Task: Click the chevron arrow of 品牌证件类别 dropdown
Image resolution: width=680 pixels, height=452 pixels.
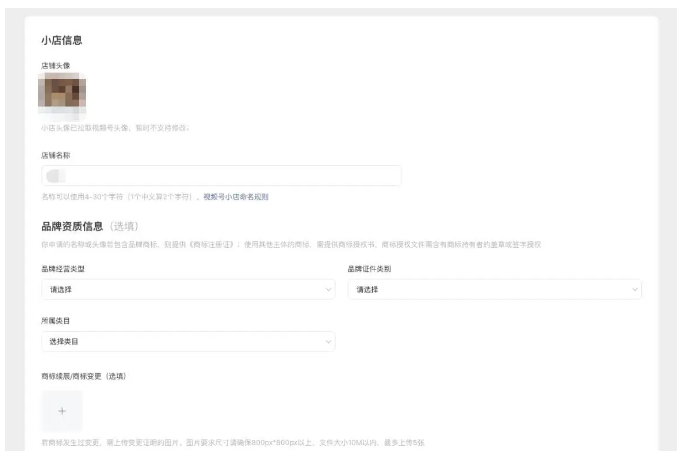Action: tap(634, 290)
